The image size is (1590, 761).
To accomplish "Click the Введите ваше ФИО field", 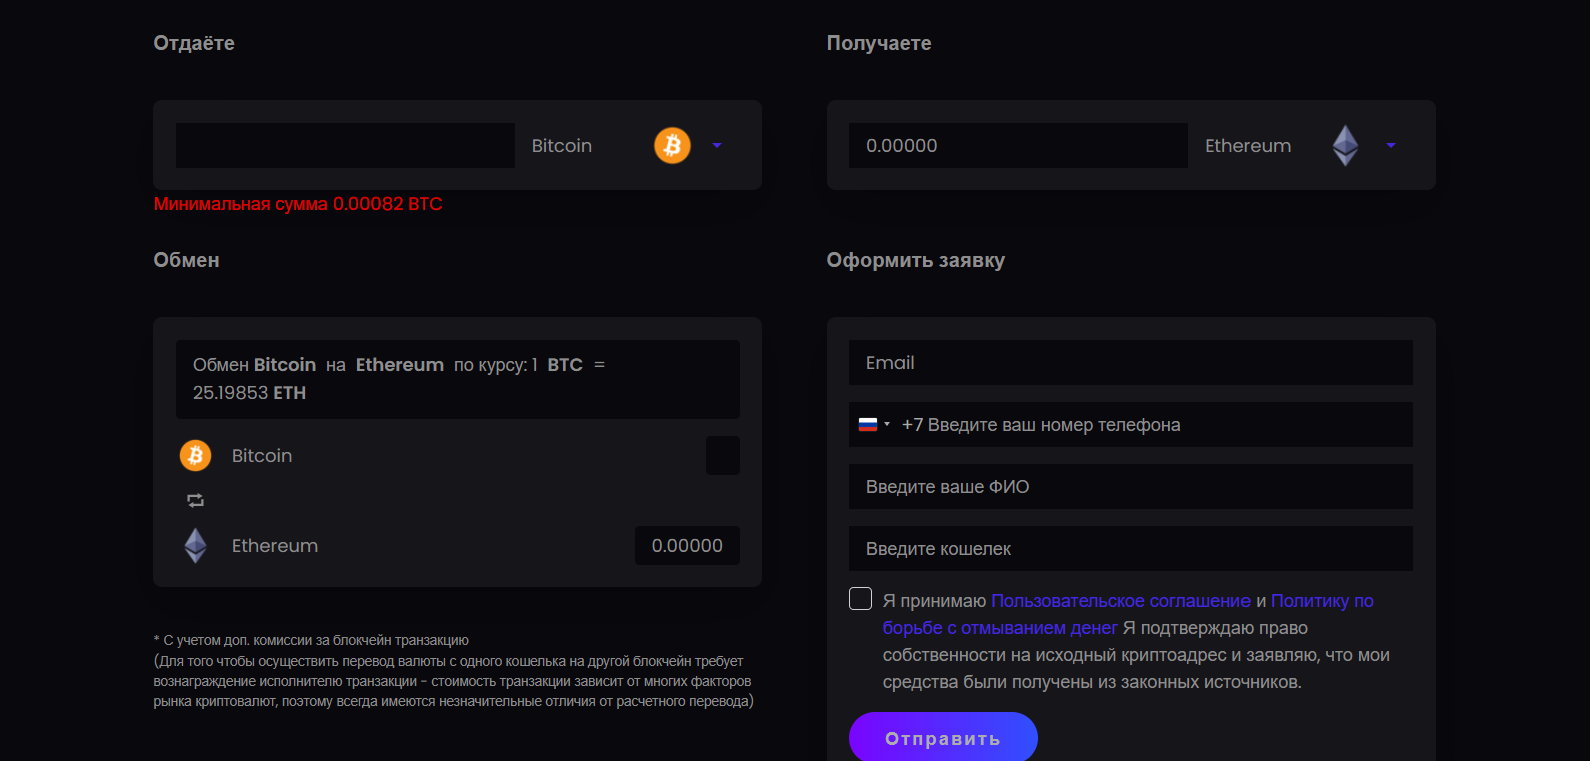I will [1131, 486].
